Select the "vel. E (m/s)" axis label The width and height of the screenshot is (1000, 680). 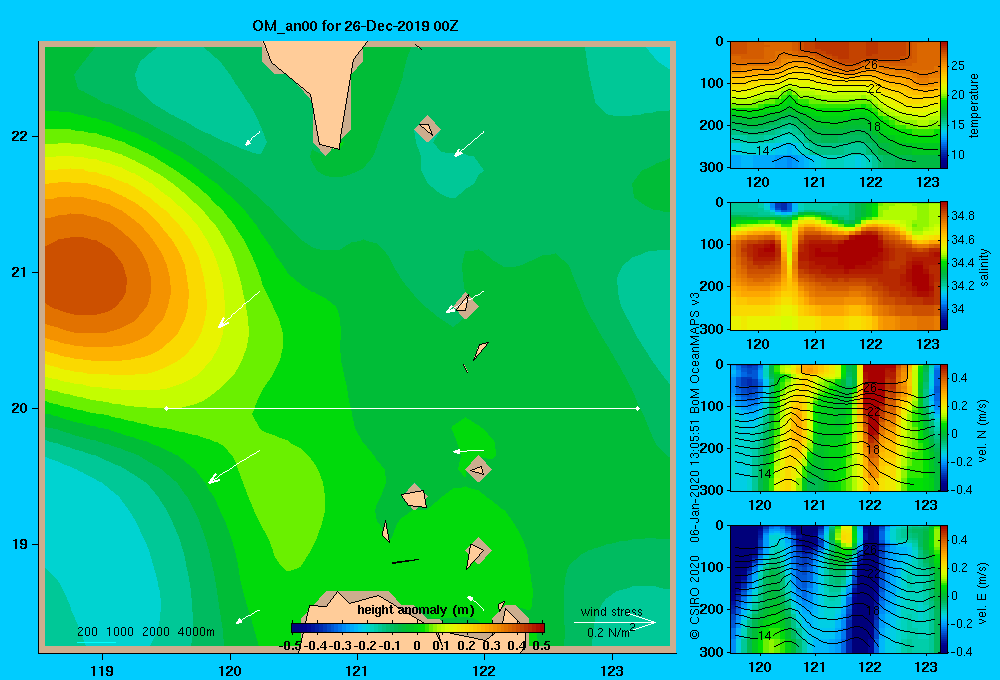pyautogui.click(x=983, y=592)
